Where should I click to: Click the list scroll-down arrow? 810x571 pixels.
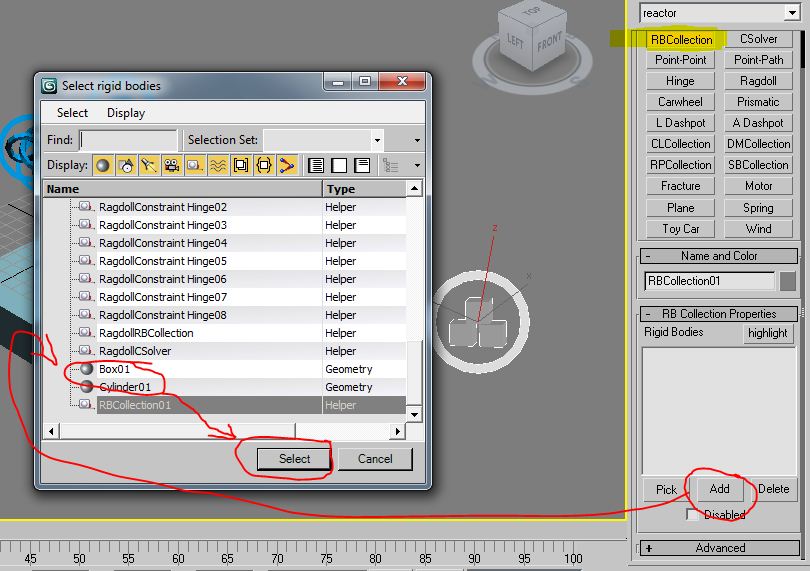coord(414,414)
